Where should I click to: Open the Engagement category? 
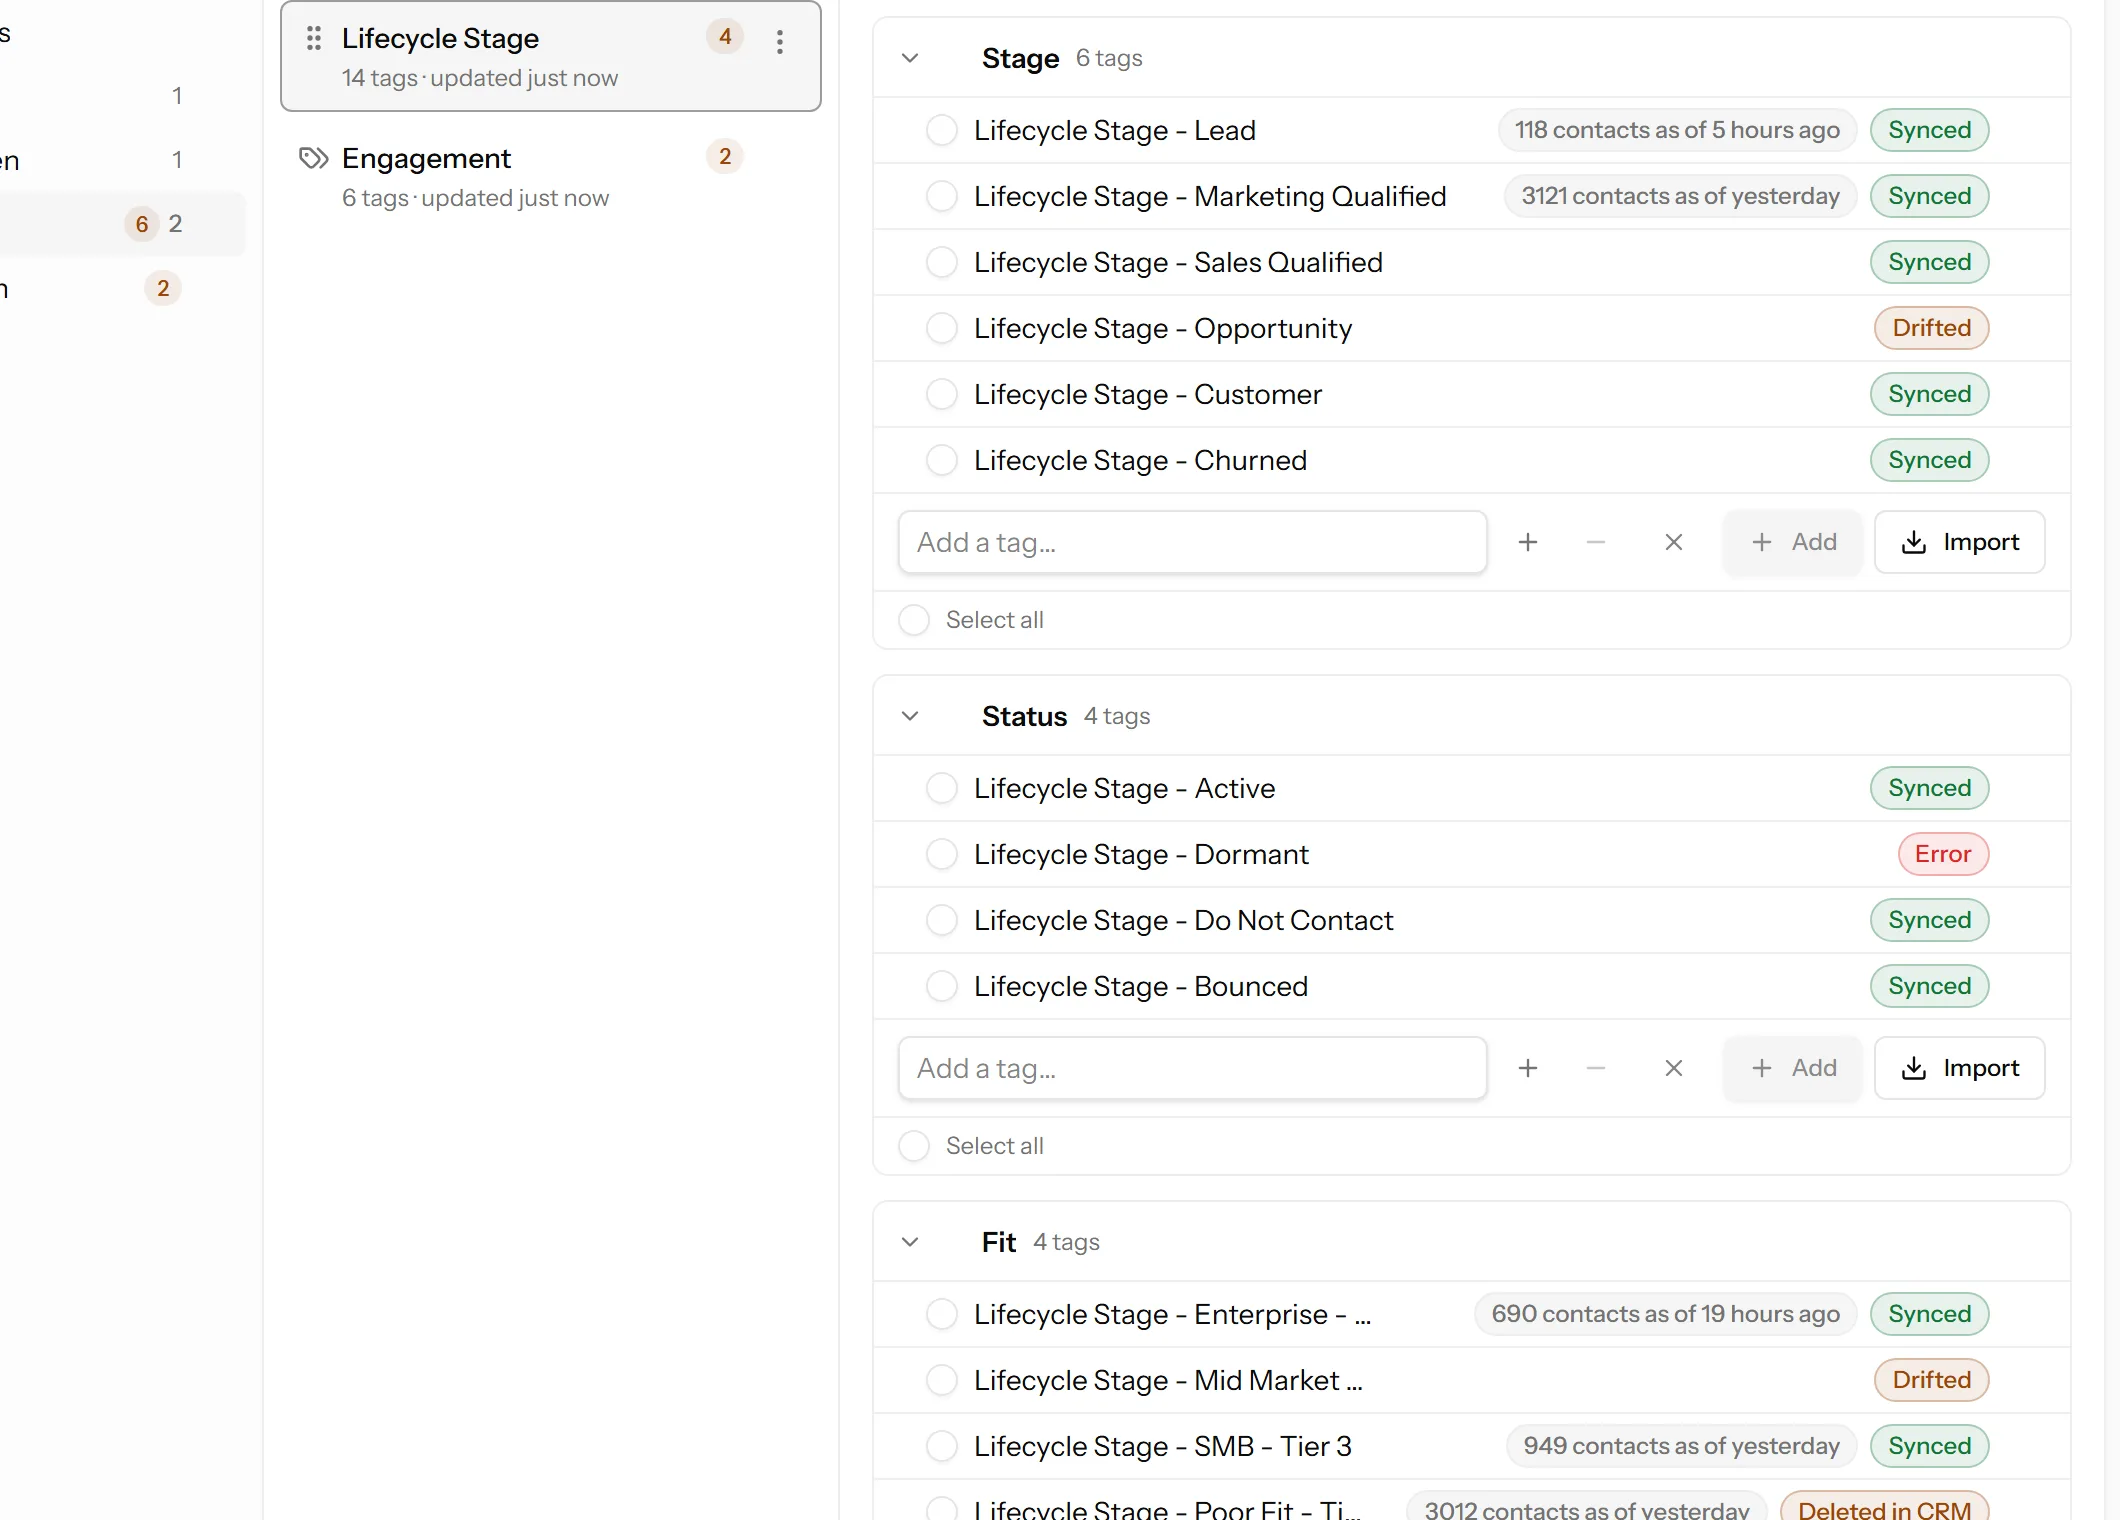click(x=551, y=176)
